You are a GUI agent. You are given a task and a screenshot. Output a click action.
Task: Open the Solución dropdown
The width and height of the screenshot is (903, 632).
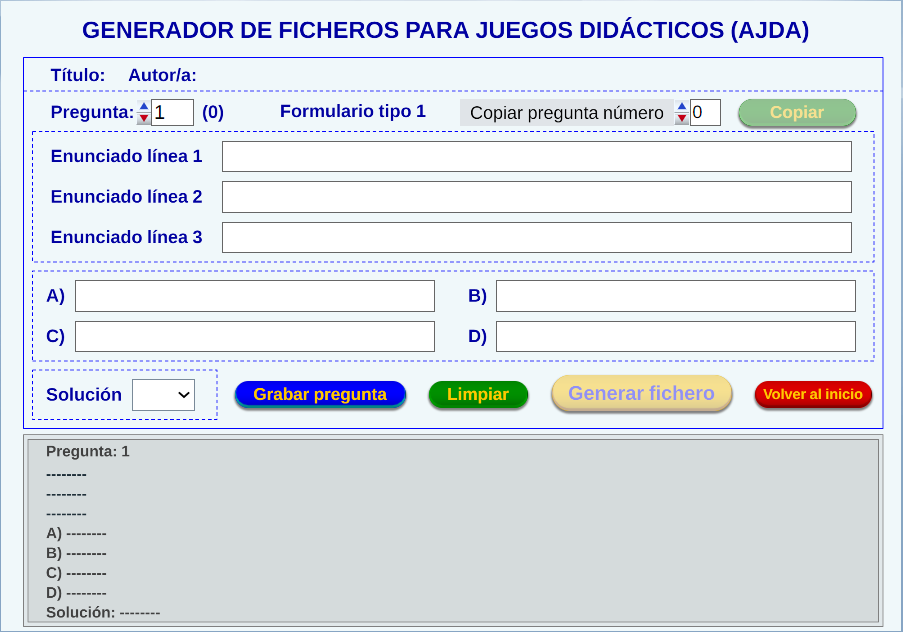point(163,395)
